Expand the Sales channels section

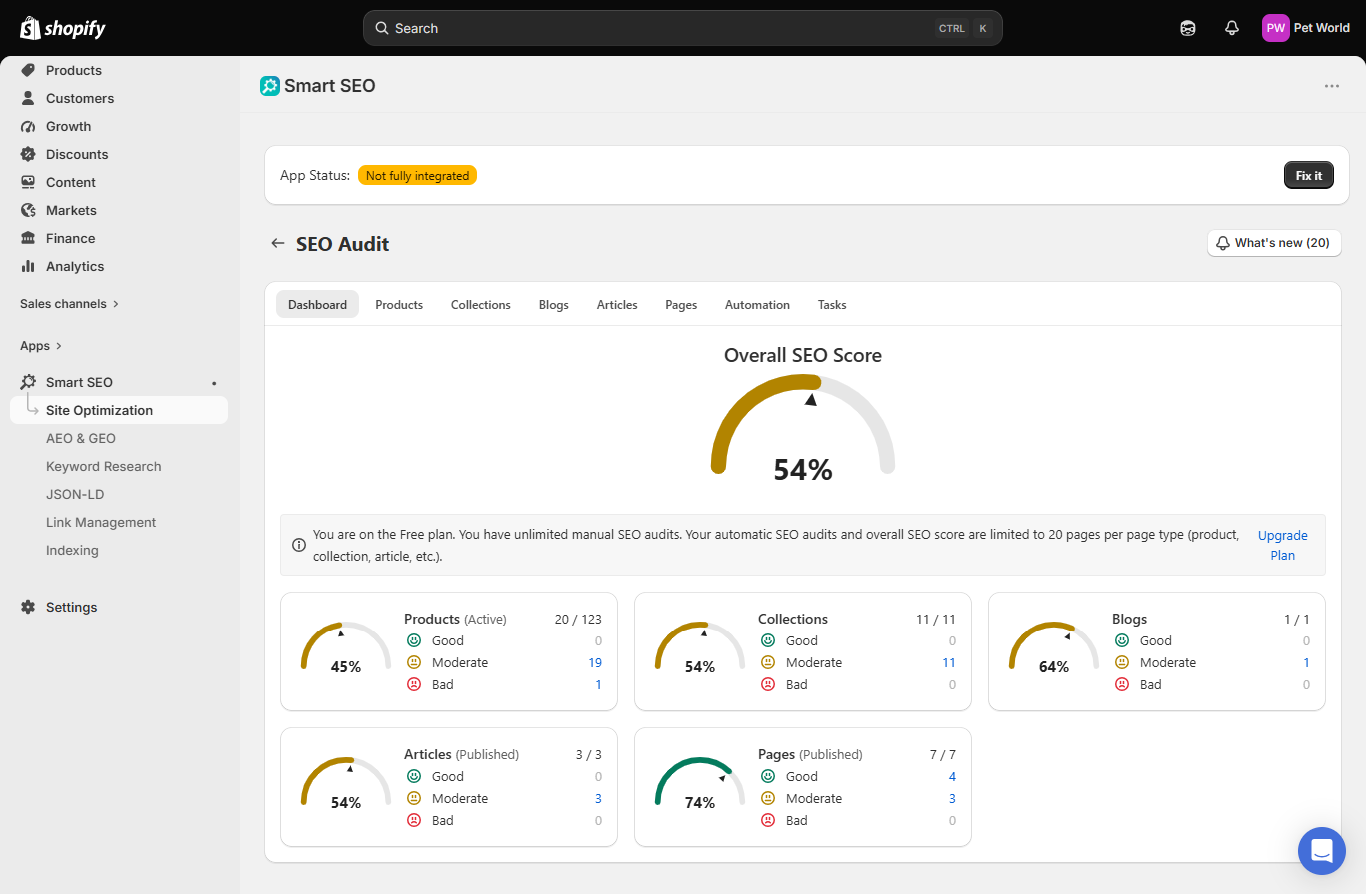click(x=69, y=304)
